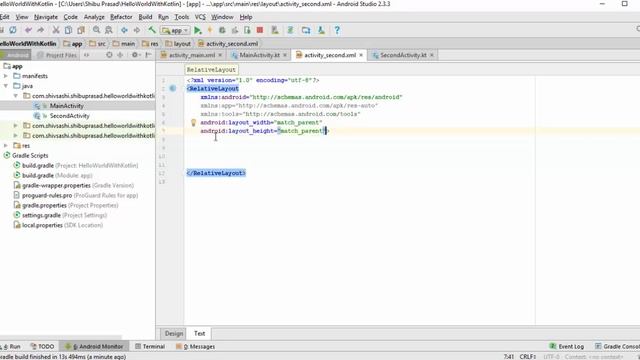Navigate back with the left arrow icon
This screenshot has width=640, height=360.
(124, 30)
